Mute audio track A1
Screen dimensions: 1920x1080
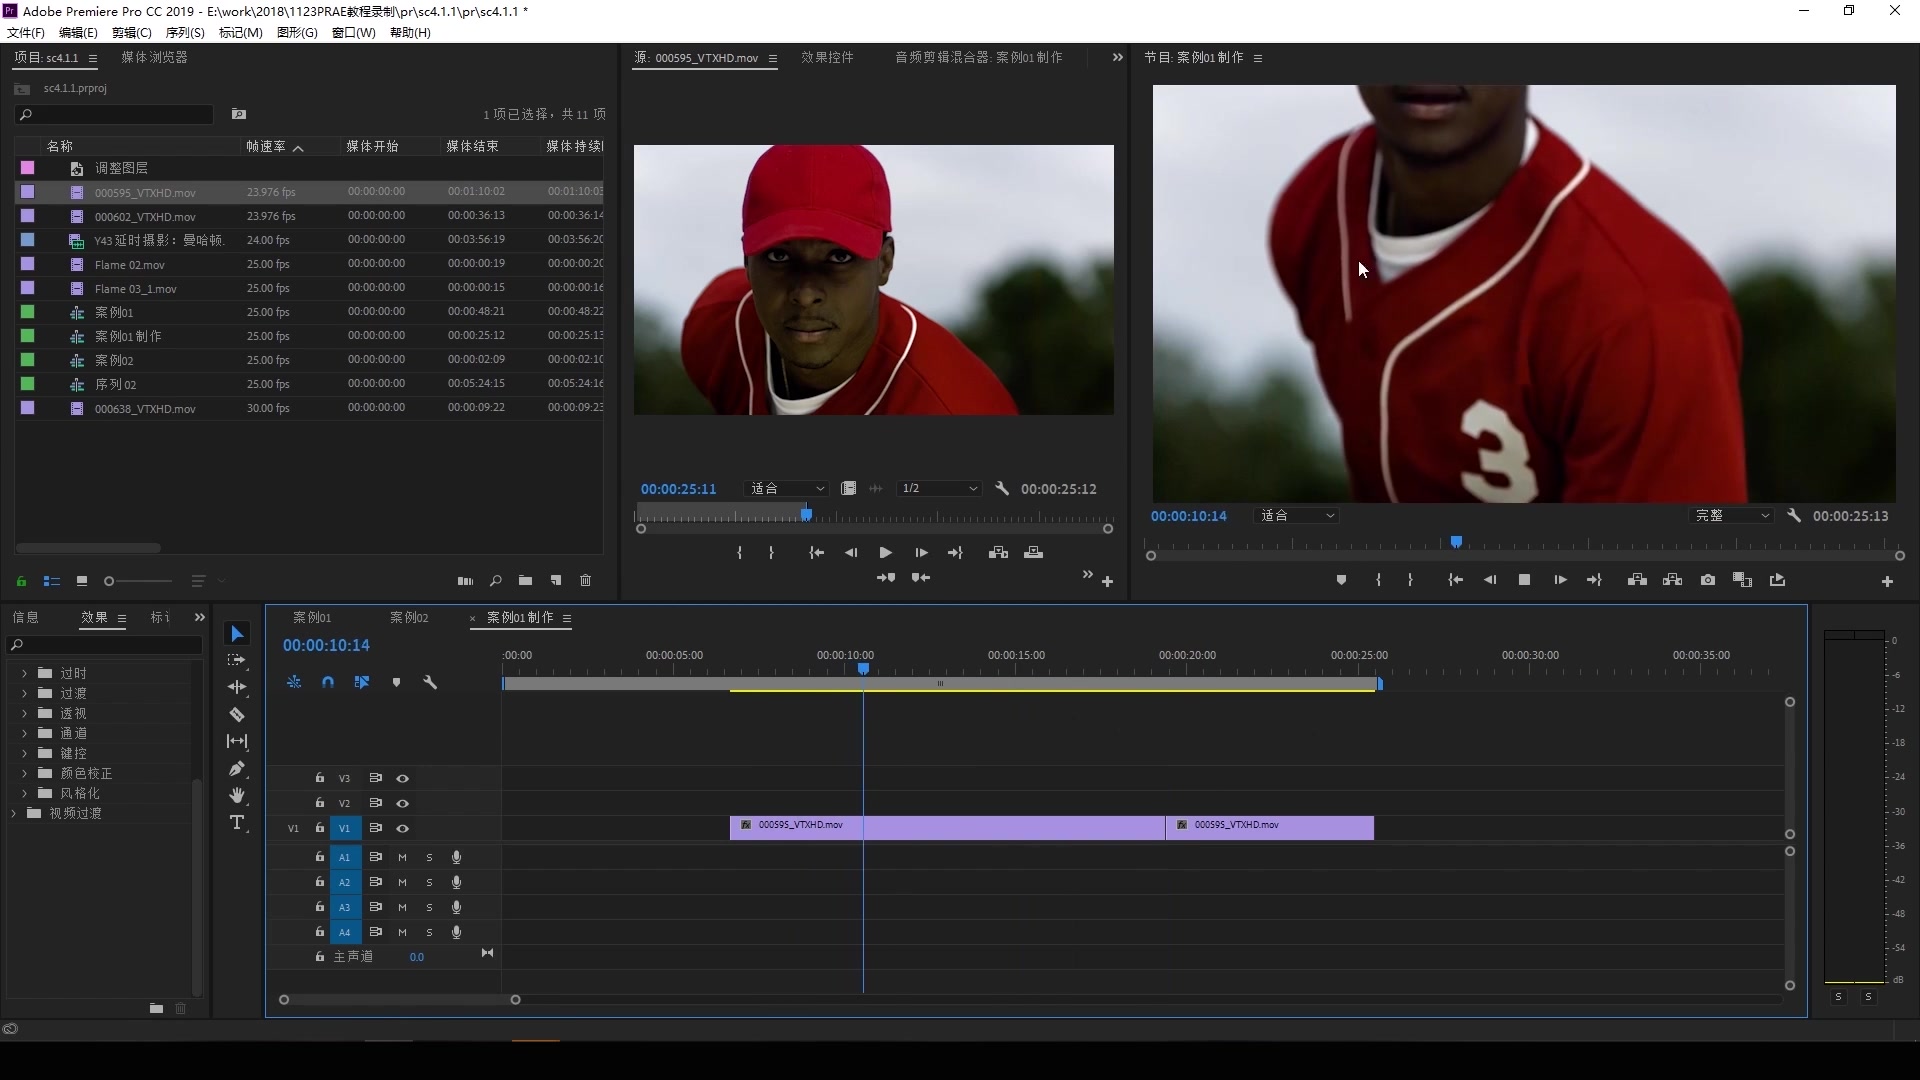tap(402, 857)
